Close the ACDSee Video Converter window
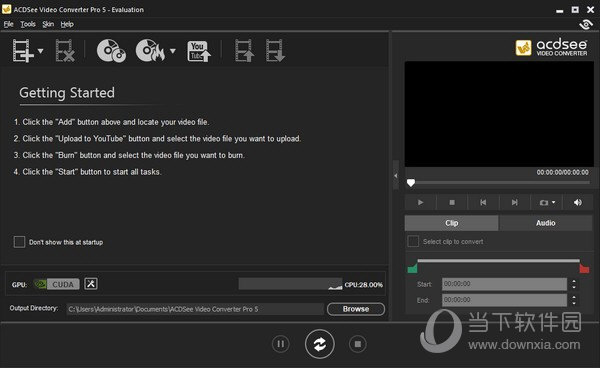 [x=590, y=10]
